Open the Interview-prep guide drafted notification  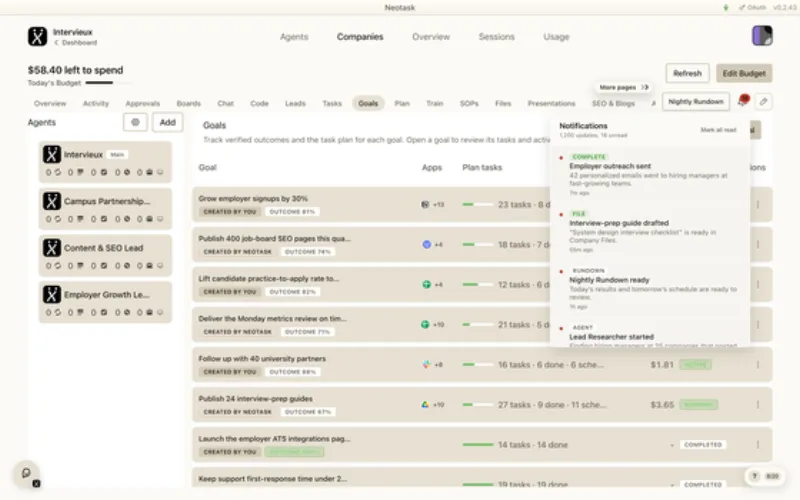[650, 232]
